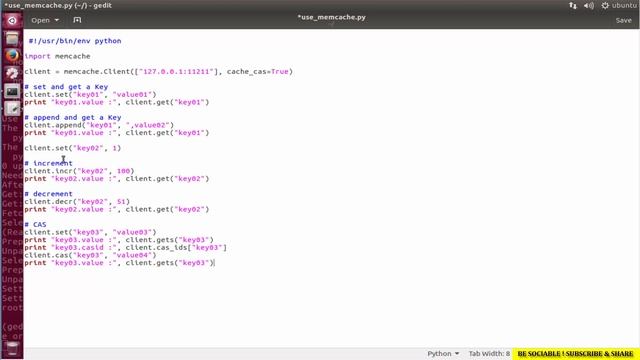Click the '# increment' comment line
Viewport: 640px width, 360px height.
(48, 163)
